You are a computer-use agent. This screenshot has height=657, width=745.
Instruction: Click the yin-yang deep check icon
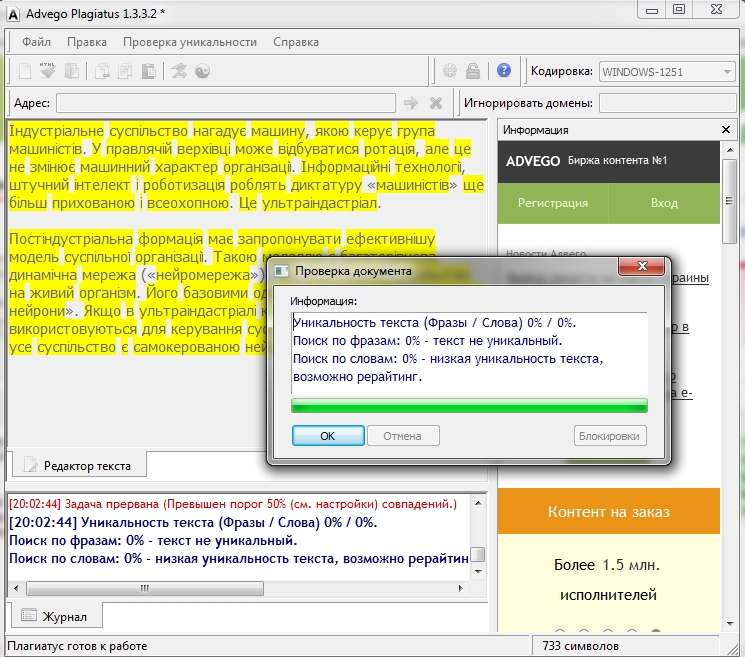pos(202,71)
